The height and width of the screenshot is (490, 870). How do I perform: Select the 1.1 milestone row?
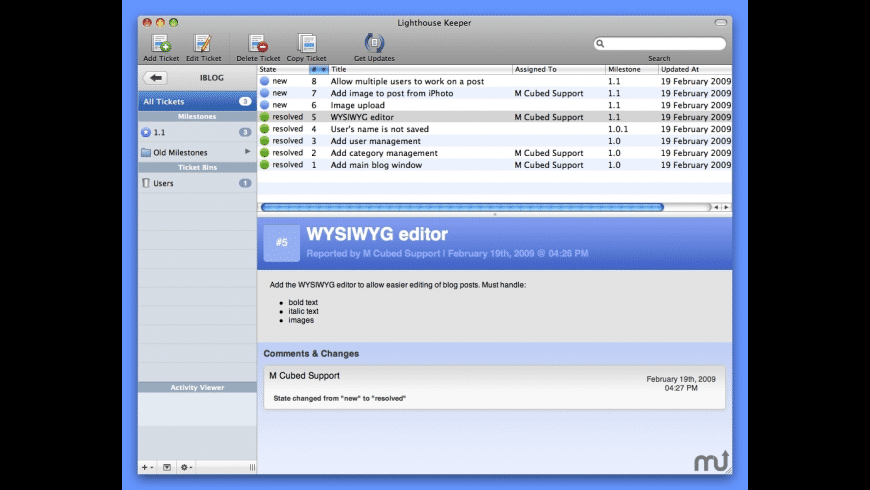coord(197,132)
